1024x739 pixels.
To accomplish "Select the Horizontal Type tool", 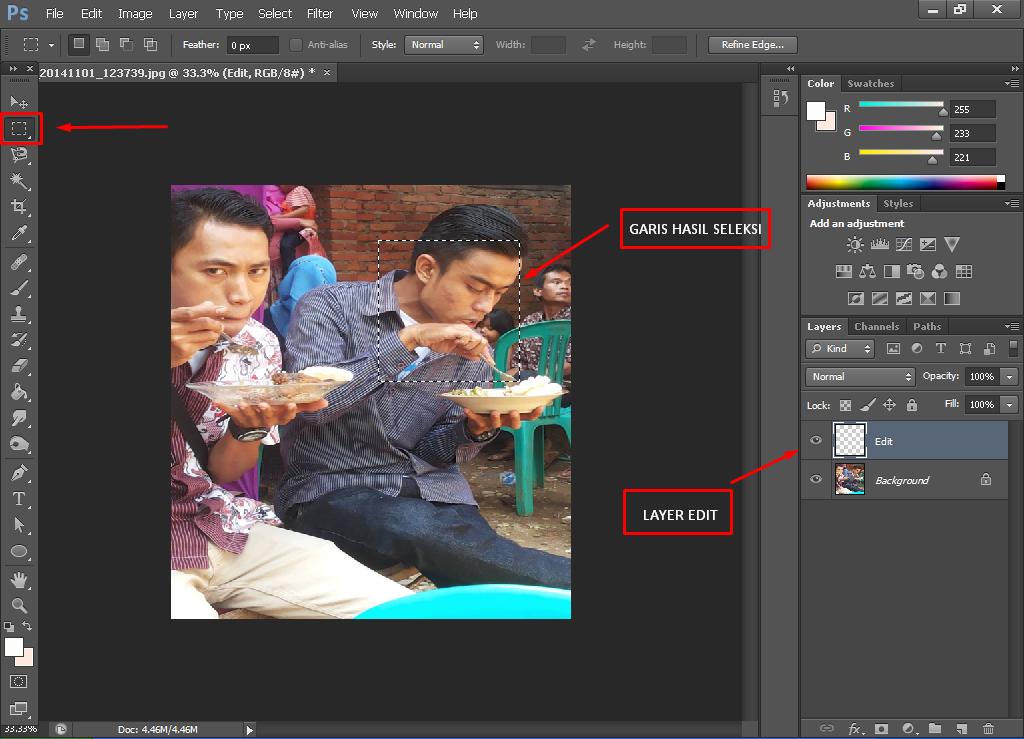I will click(20, 499).
